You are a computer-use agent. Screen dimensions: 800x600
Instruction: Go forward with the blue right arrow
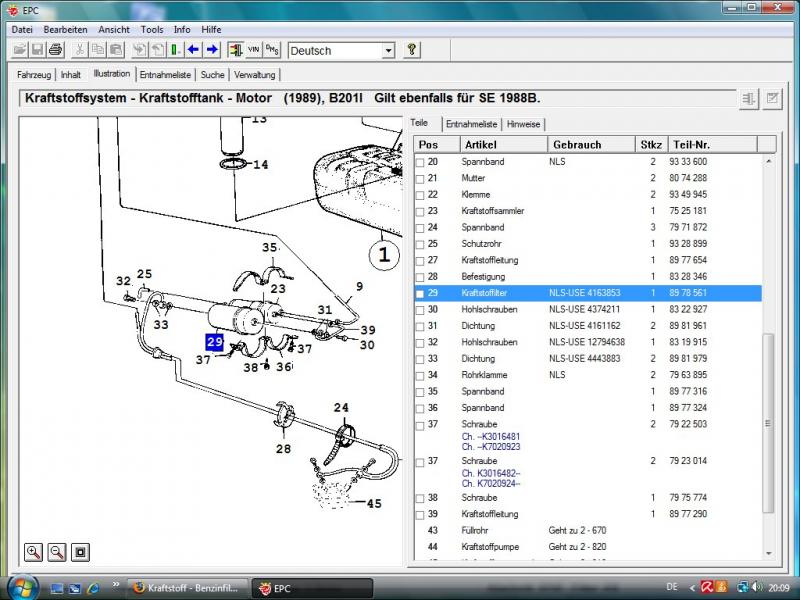212,50
